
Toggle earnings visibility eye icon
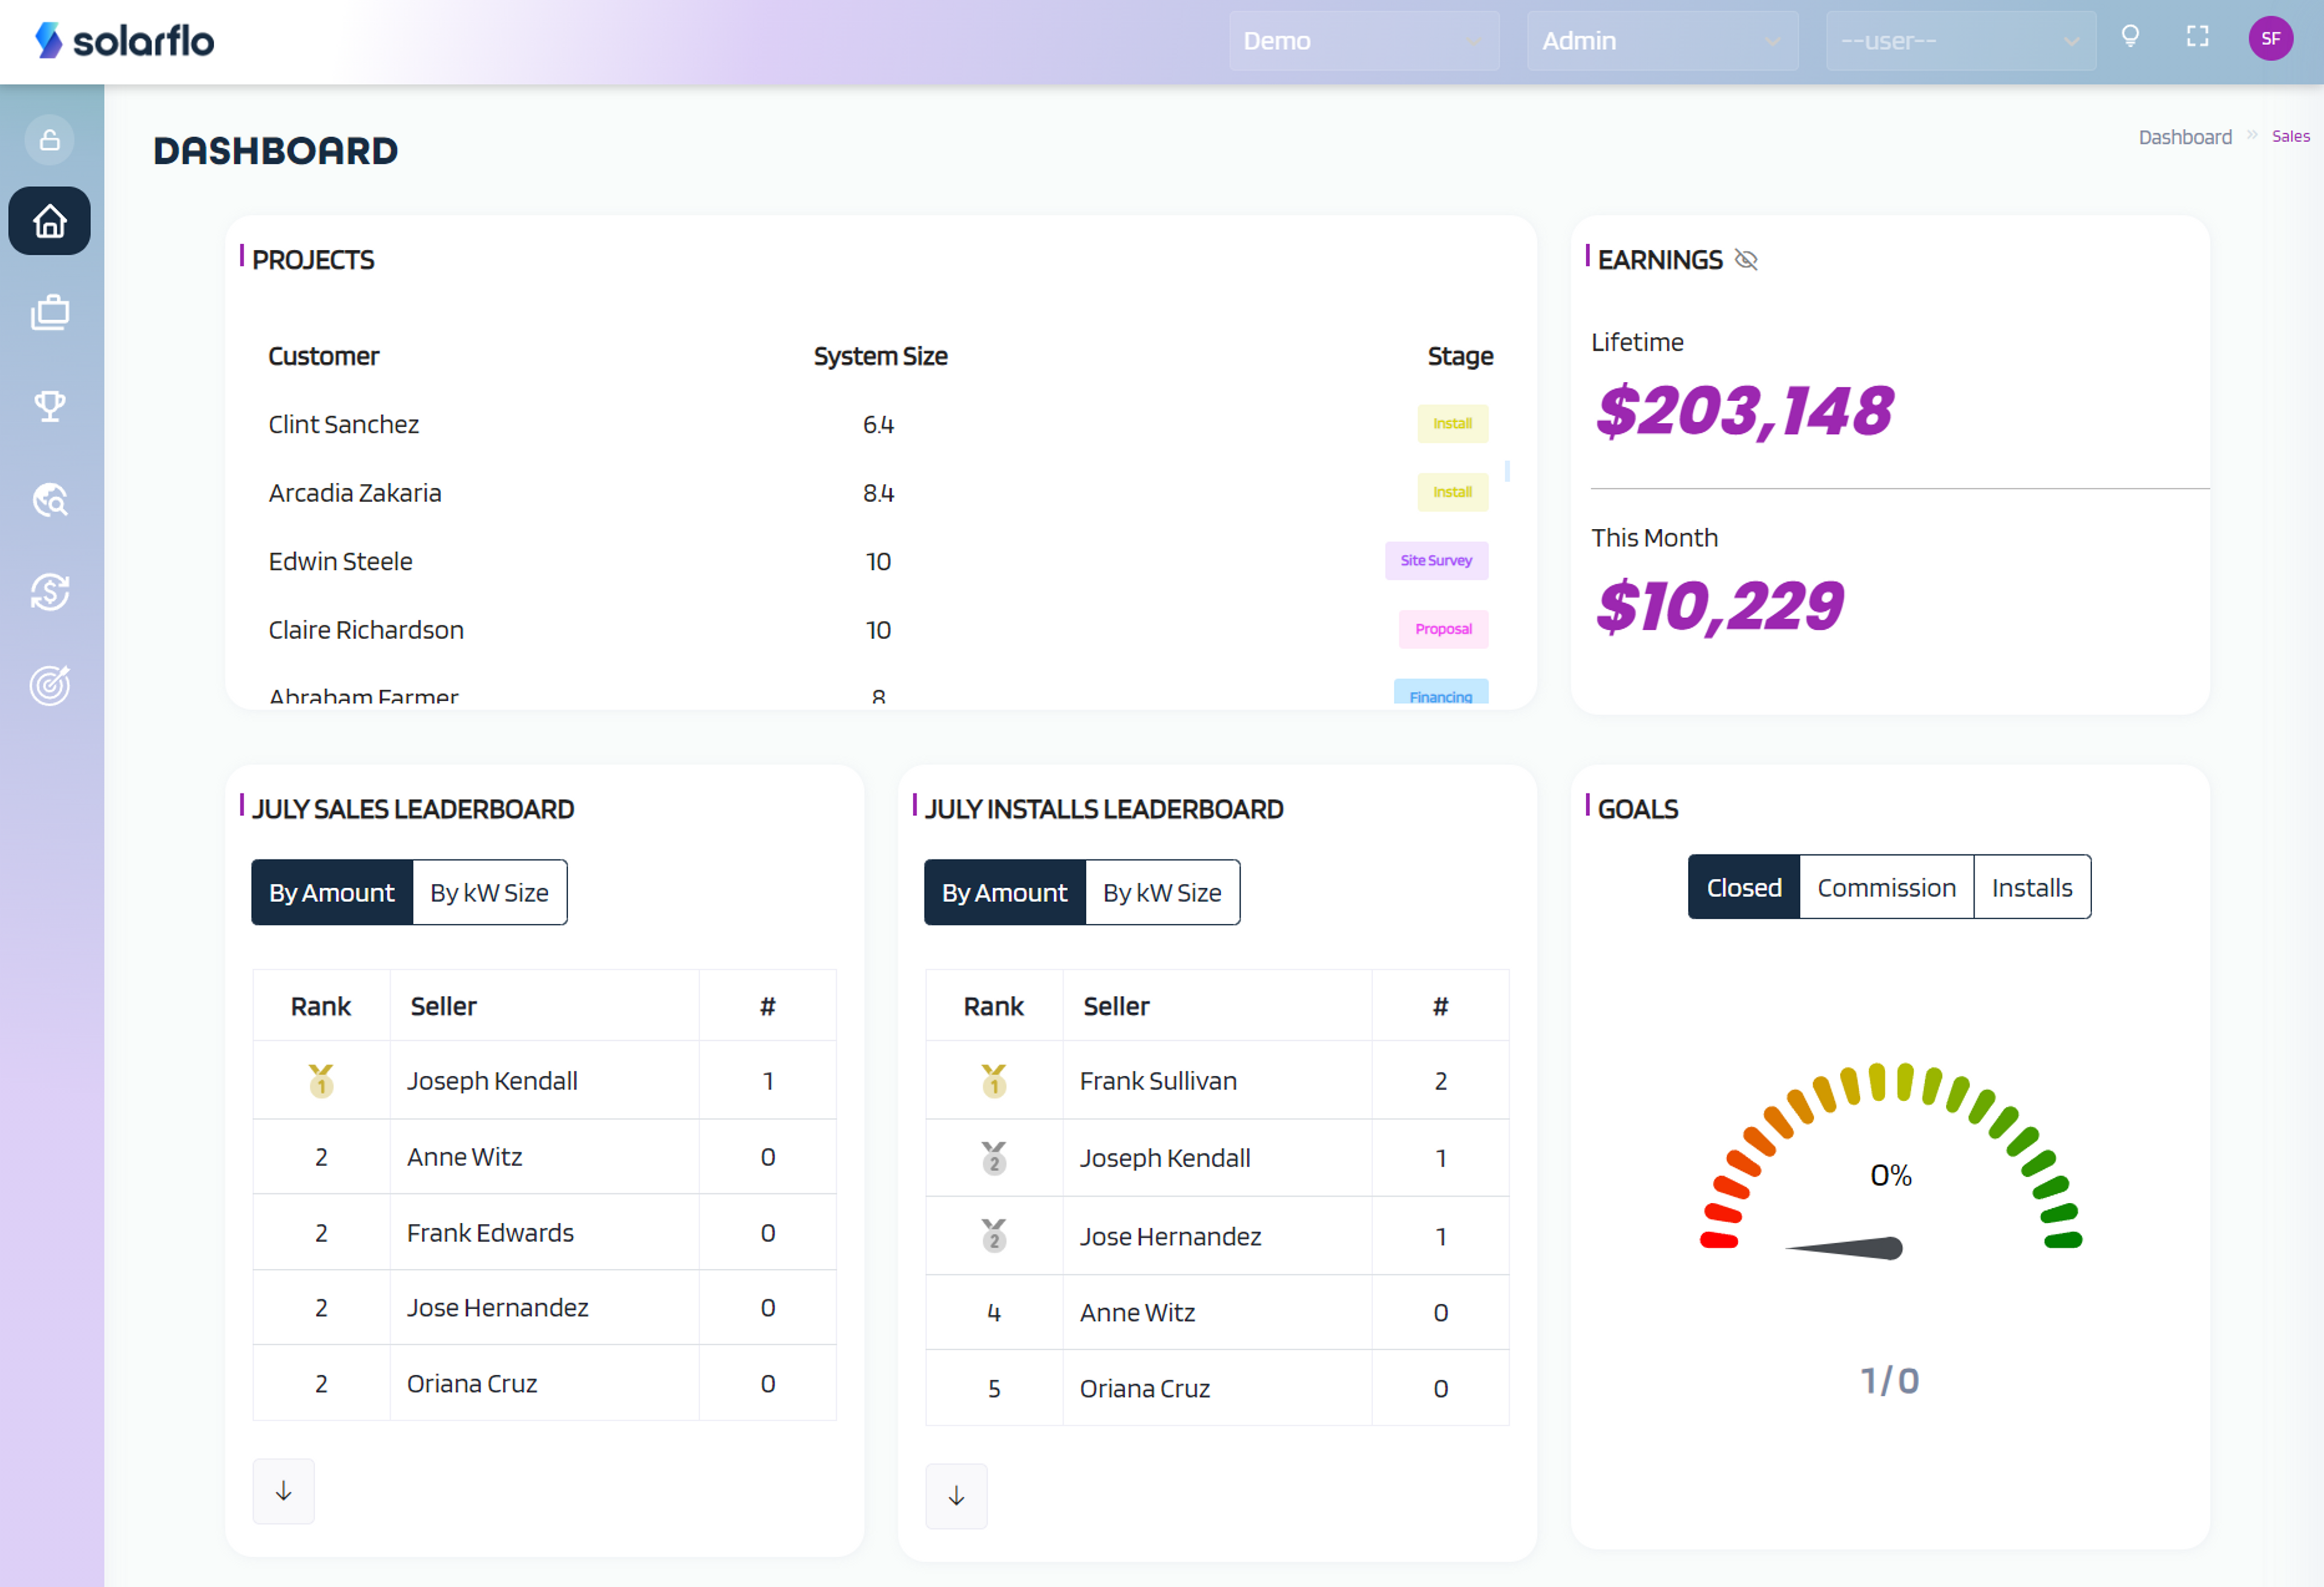click(1746, 260)
